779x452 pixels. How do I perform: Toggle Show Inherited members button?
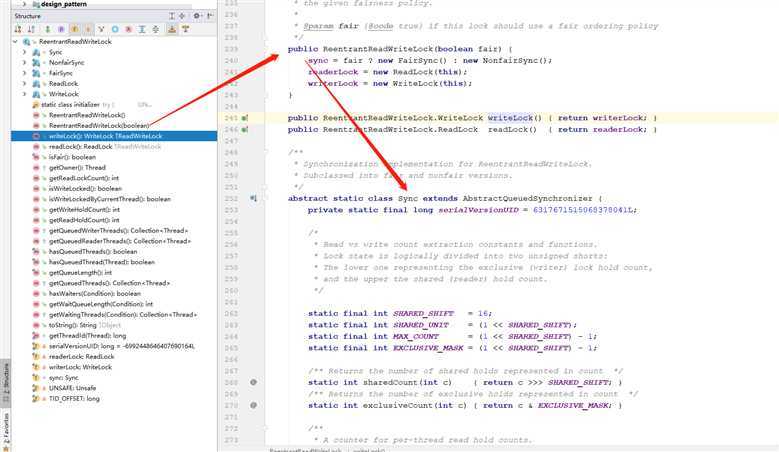pos(101,29)
